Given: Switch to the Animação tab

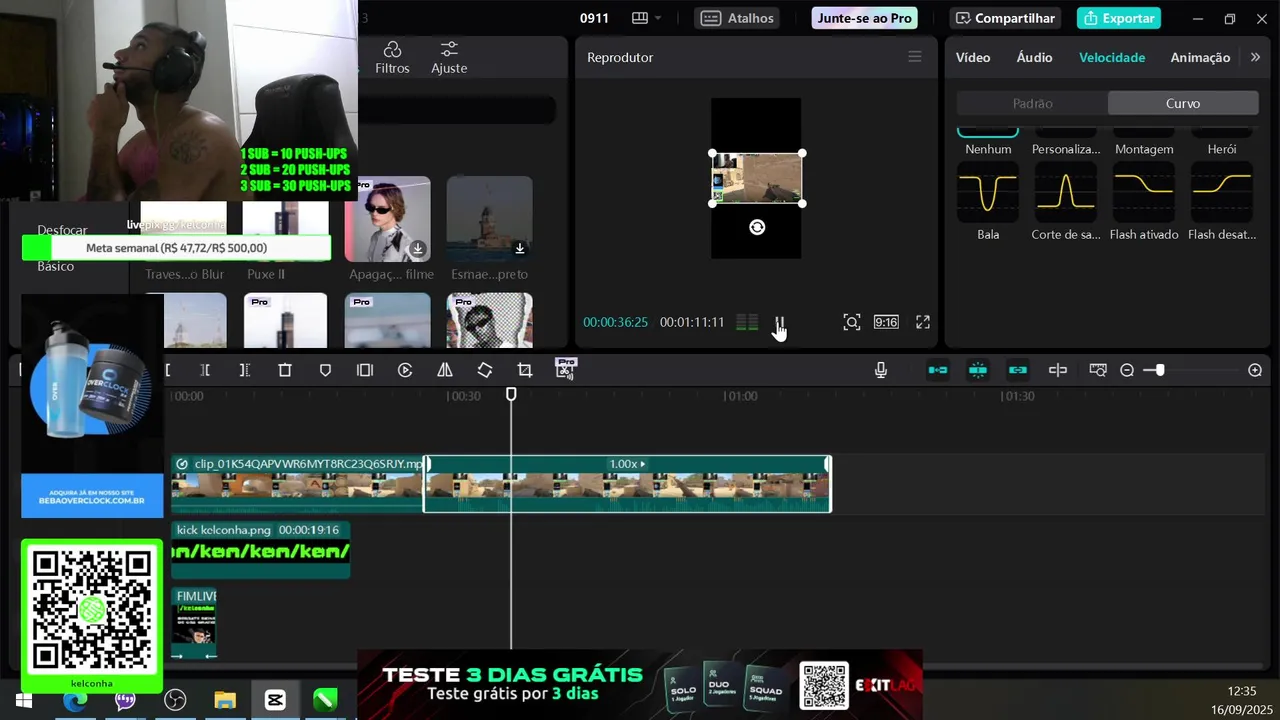Looking at the screenshot, I should [1200, 58].
